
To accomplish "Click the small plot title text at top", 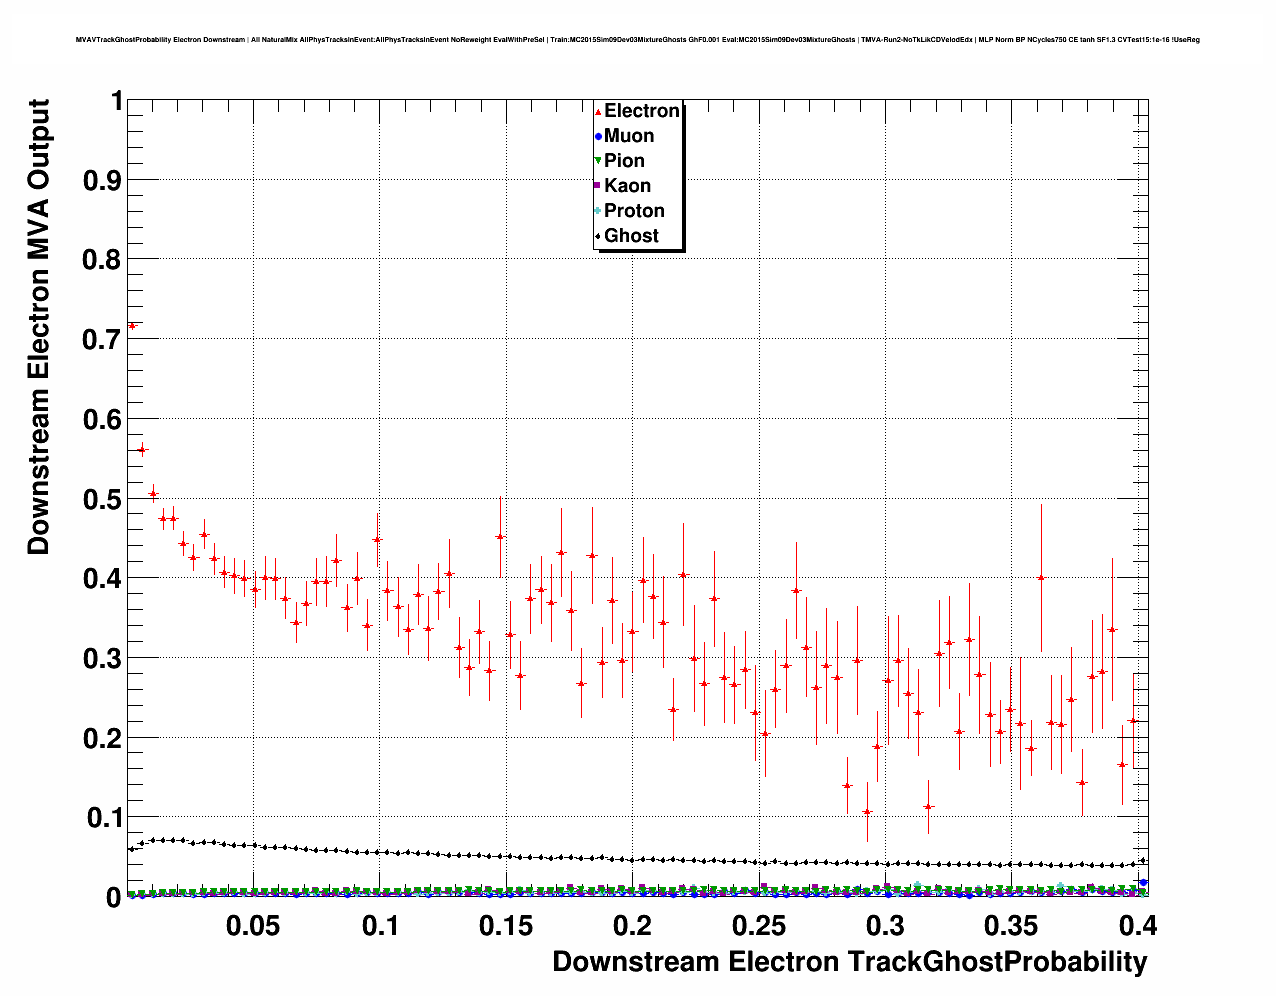I will pyautogui.click(x=637, y=40).
